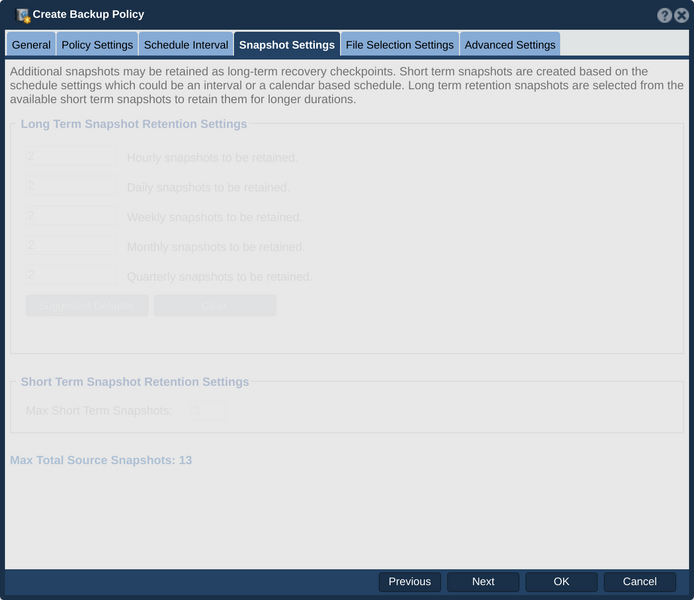Click the Suggested Defaults button
Viewport: 694px width, 600px height.
pyautogui.click(x=87, y=305)
